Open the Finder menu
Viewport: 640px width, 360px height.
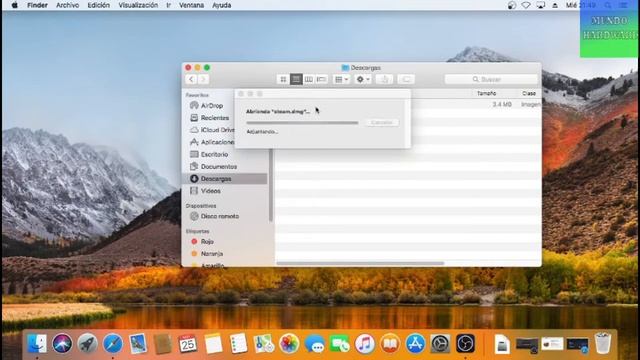(x=37, y=5)
